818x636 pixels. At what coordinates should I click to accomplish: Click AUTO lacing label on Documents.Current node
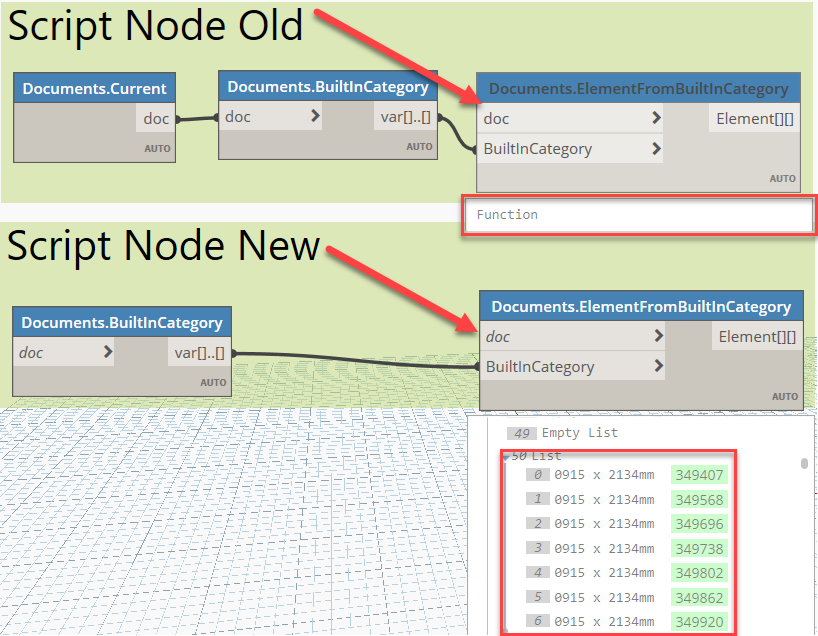coord(157,149)
